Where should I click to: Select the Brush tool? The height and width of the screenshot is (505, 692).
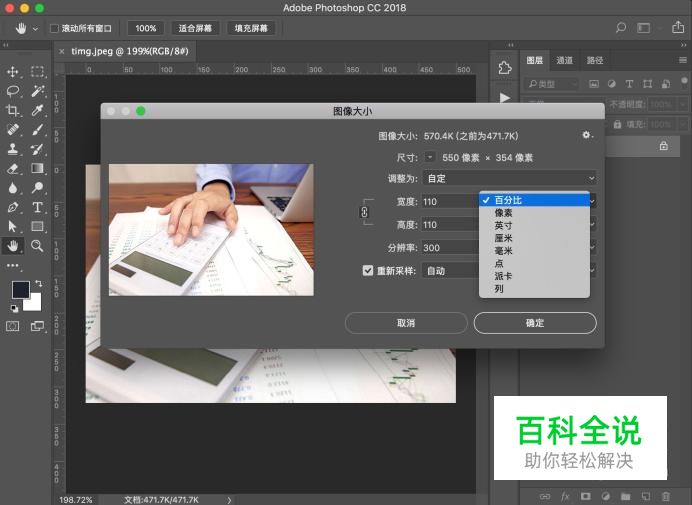pyautogui.click(x=37, y=129)
